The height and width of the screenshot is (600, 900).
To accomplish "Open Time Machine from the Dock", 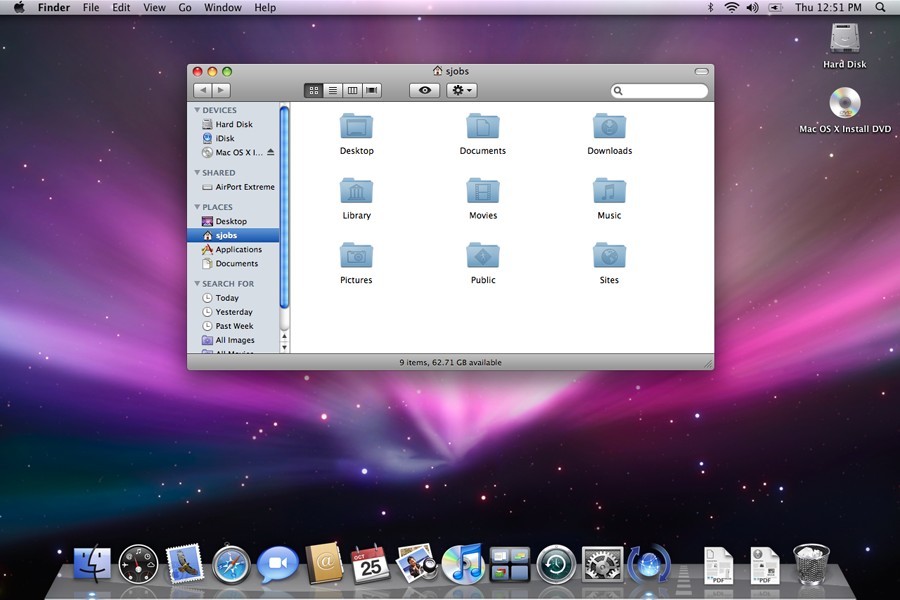I will click(x=554, y=564).
